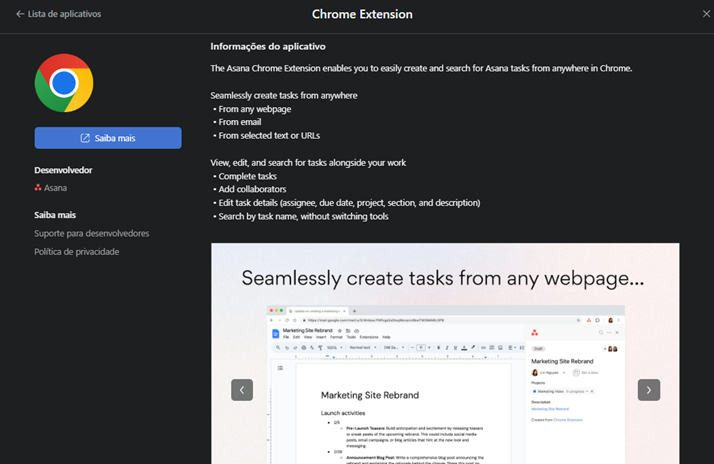Screen dimensions: 714x464
Task: Click Asana logo in preview's side panel
Action: 535,331
